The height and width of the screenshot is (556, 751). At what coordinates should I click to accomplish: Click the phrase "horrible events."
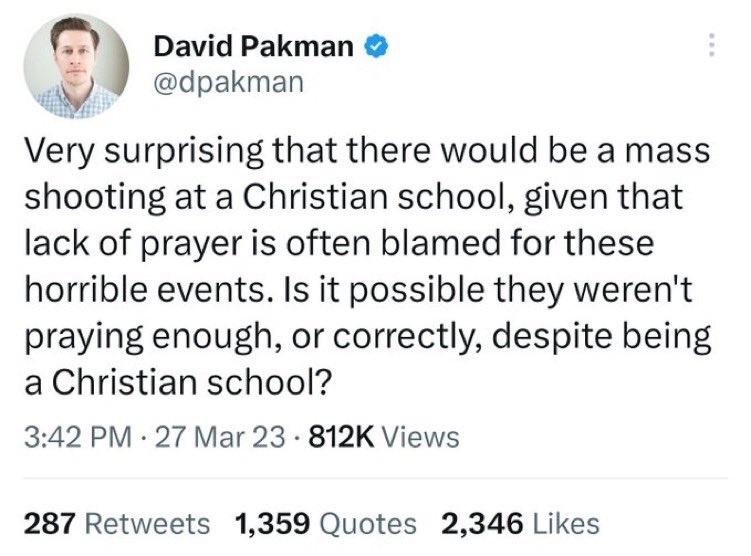145,290
